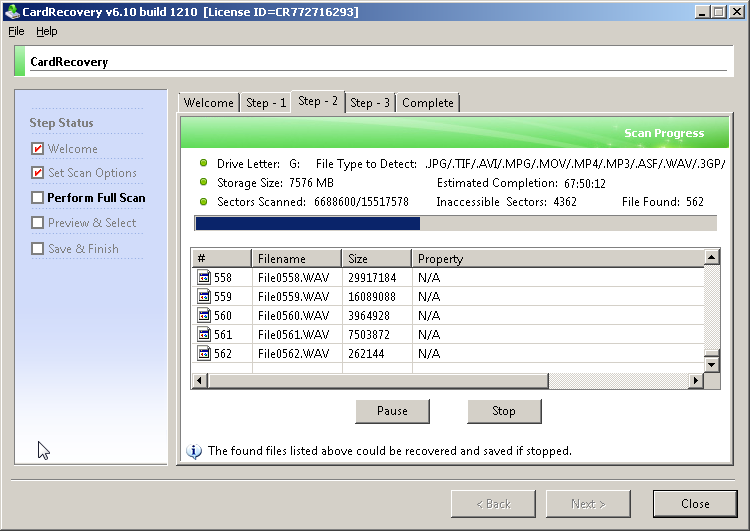Click the horizontal scrollbar thumb
The image size is (750, 531).
(x=378, y=381)
